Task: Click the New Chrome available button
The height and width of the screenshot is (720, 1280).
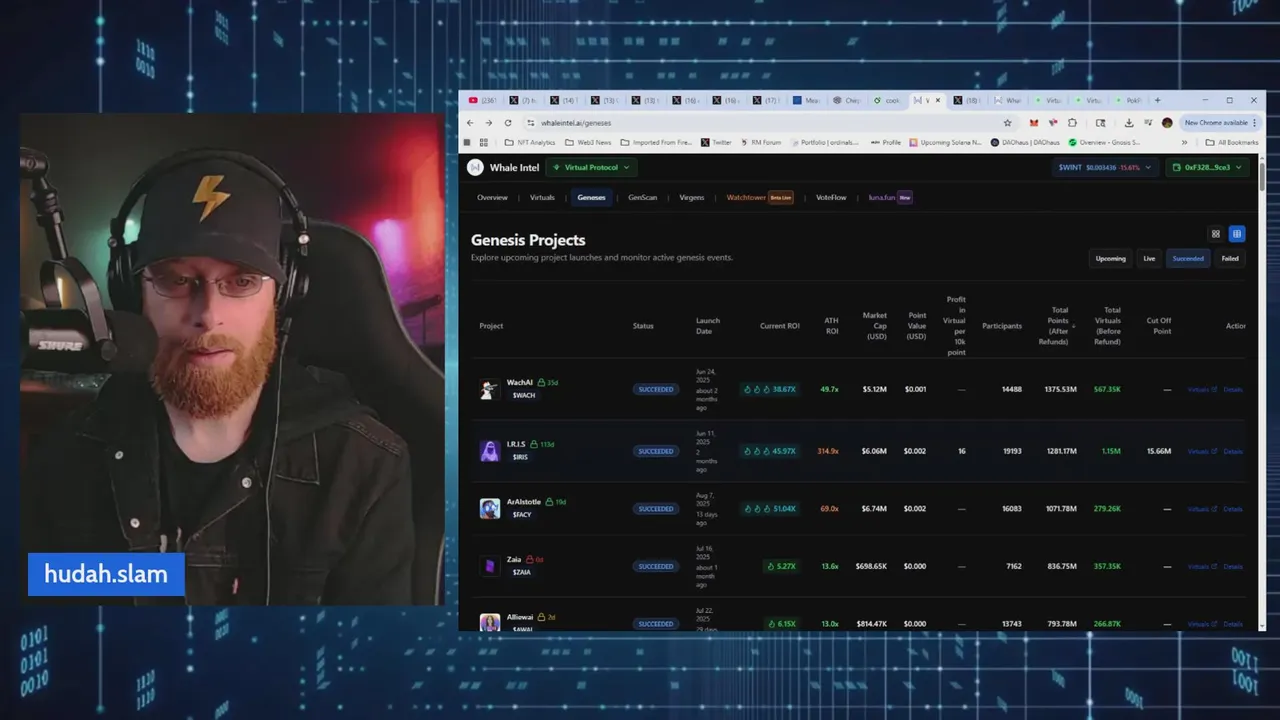Action: coord(1219,123)
